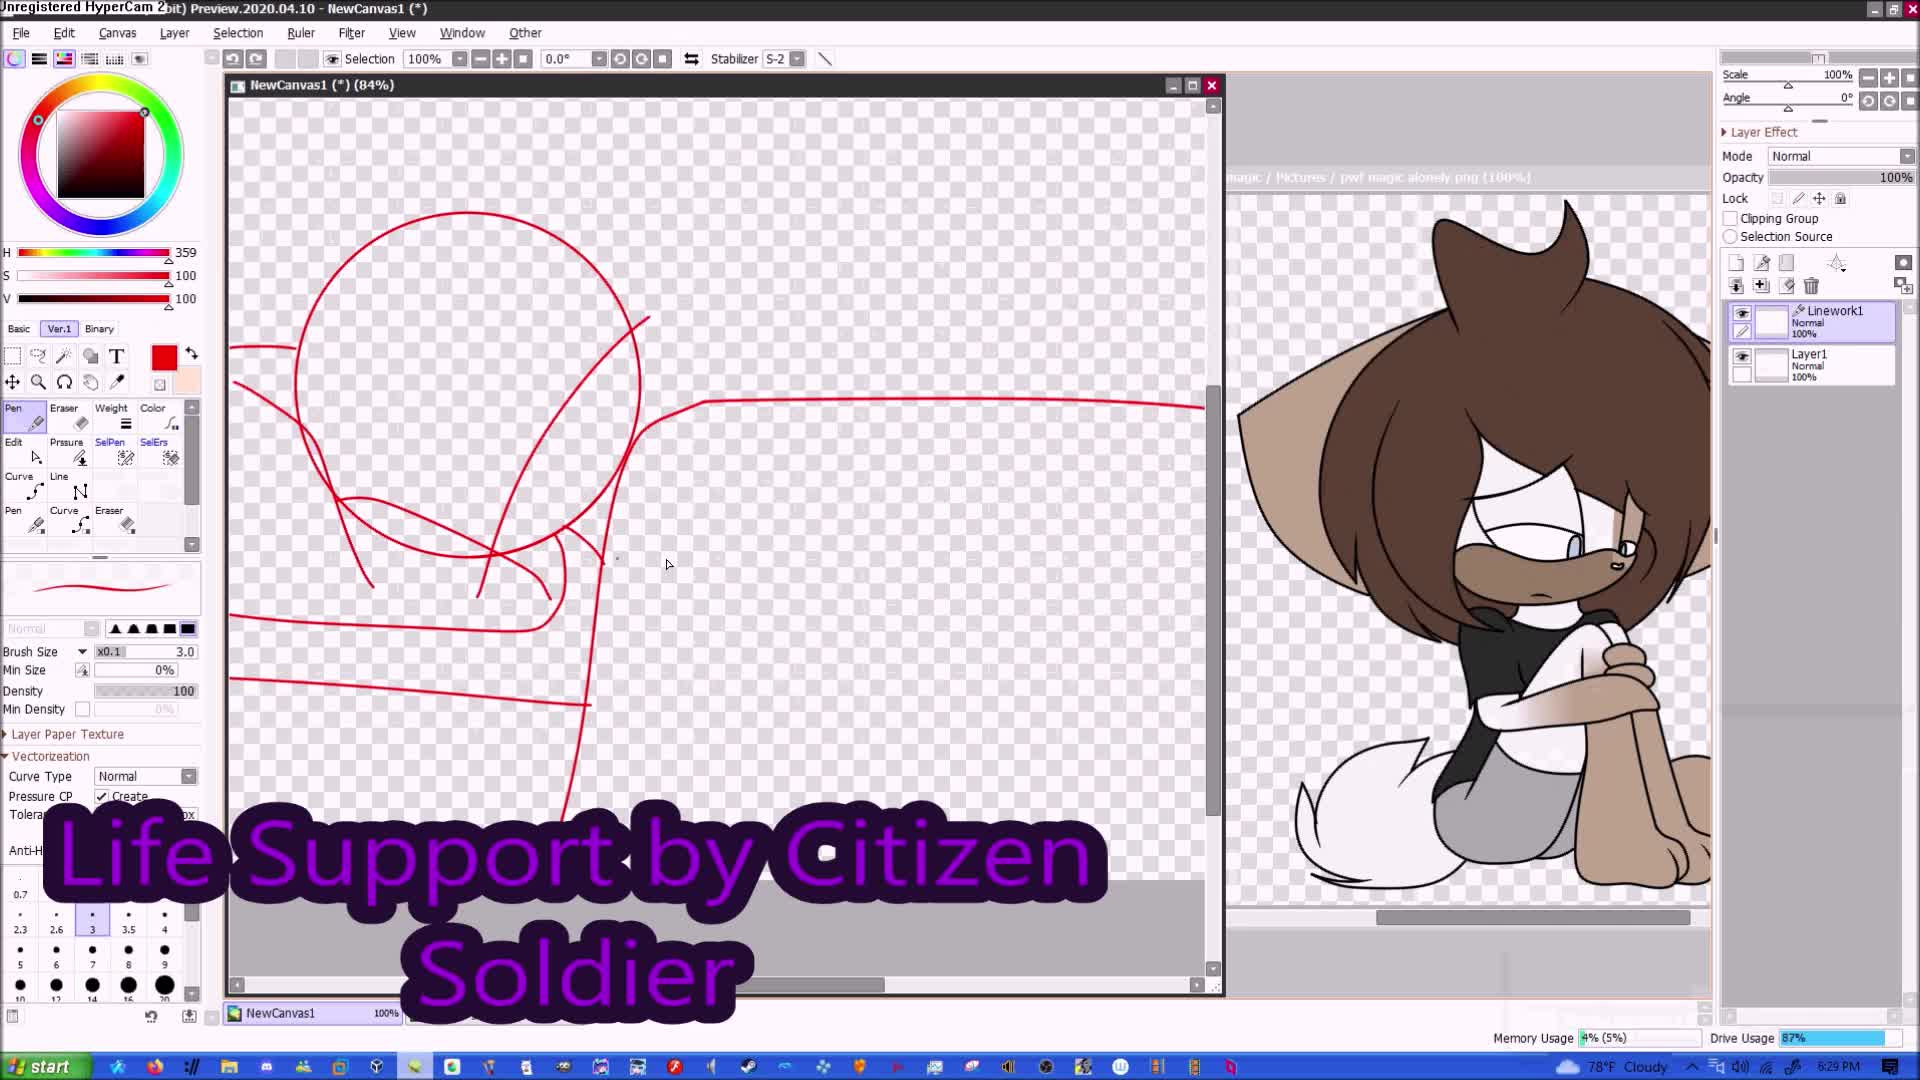Choose the Weight linework tool

[x=114, y=417]
